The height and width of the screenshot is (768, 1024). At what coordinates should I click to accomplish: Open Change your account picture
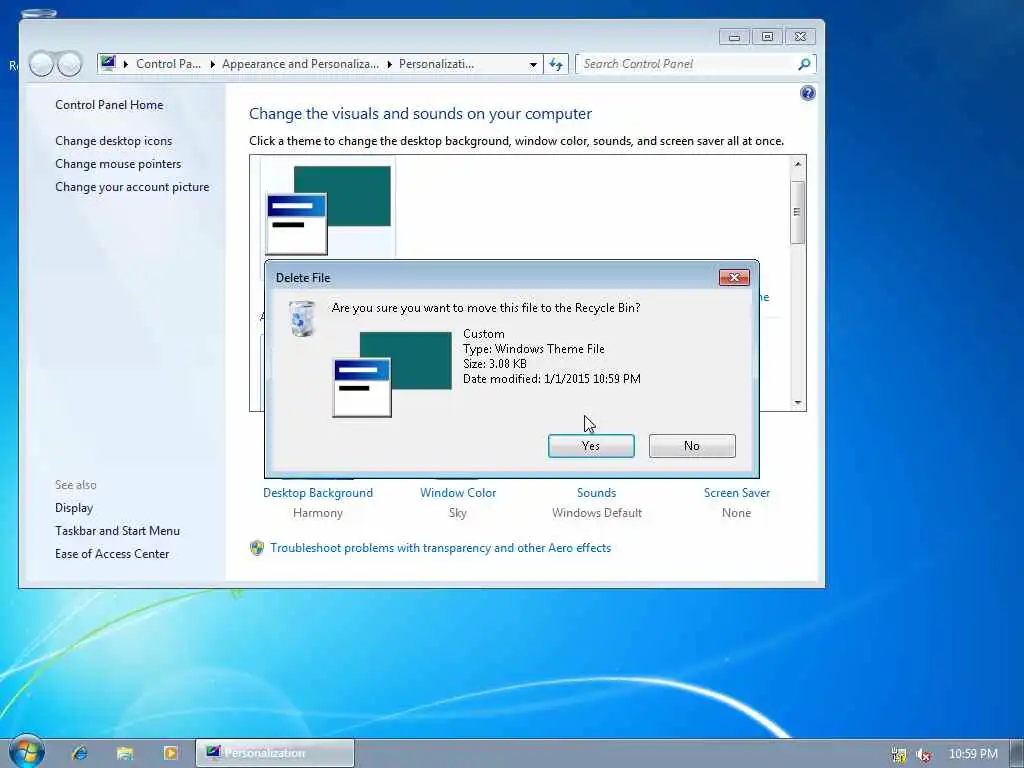click(132, 187)
